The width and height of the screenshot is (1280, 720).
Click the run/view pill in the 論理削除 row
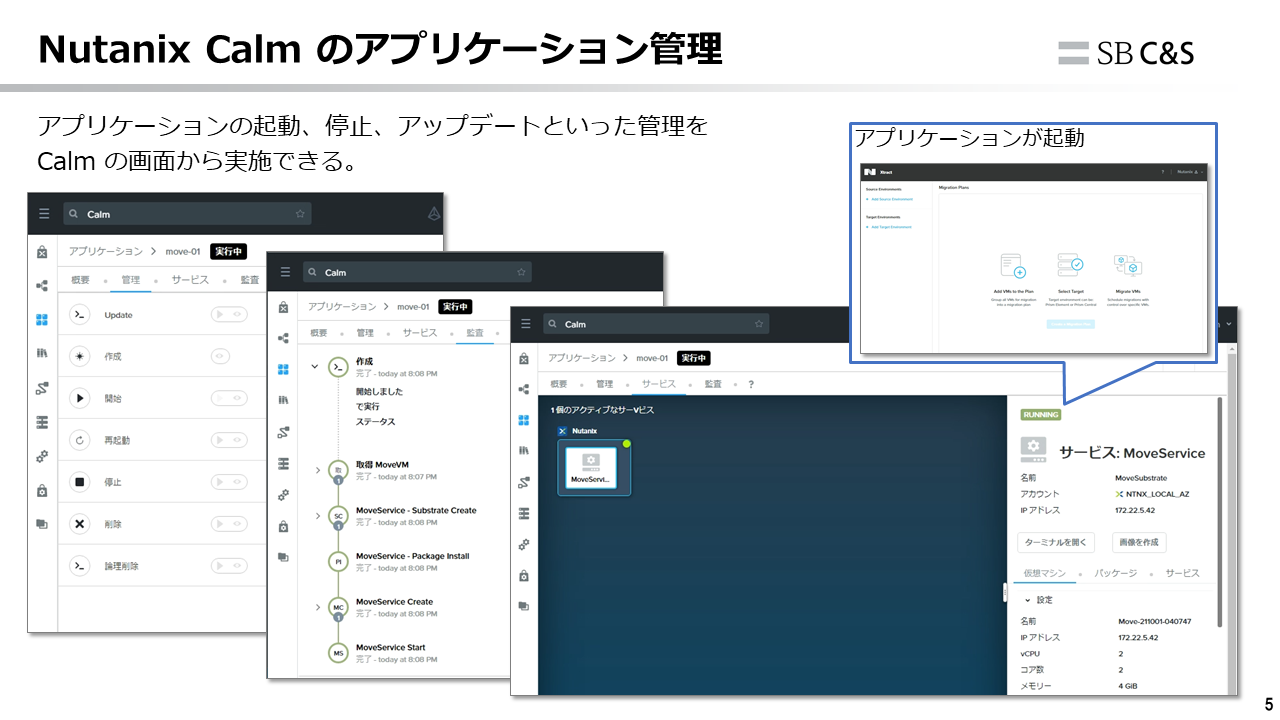point(228,566)
